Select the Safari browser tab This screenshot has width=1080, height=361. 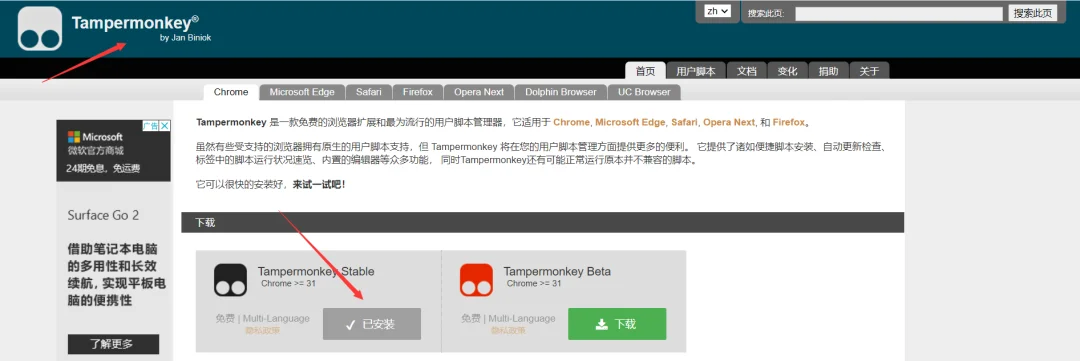[369, 92]
